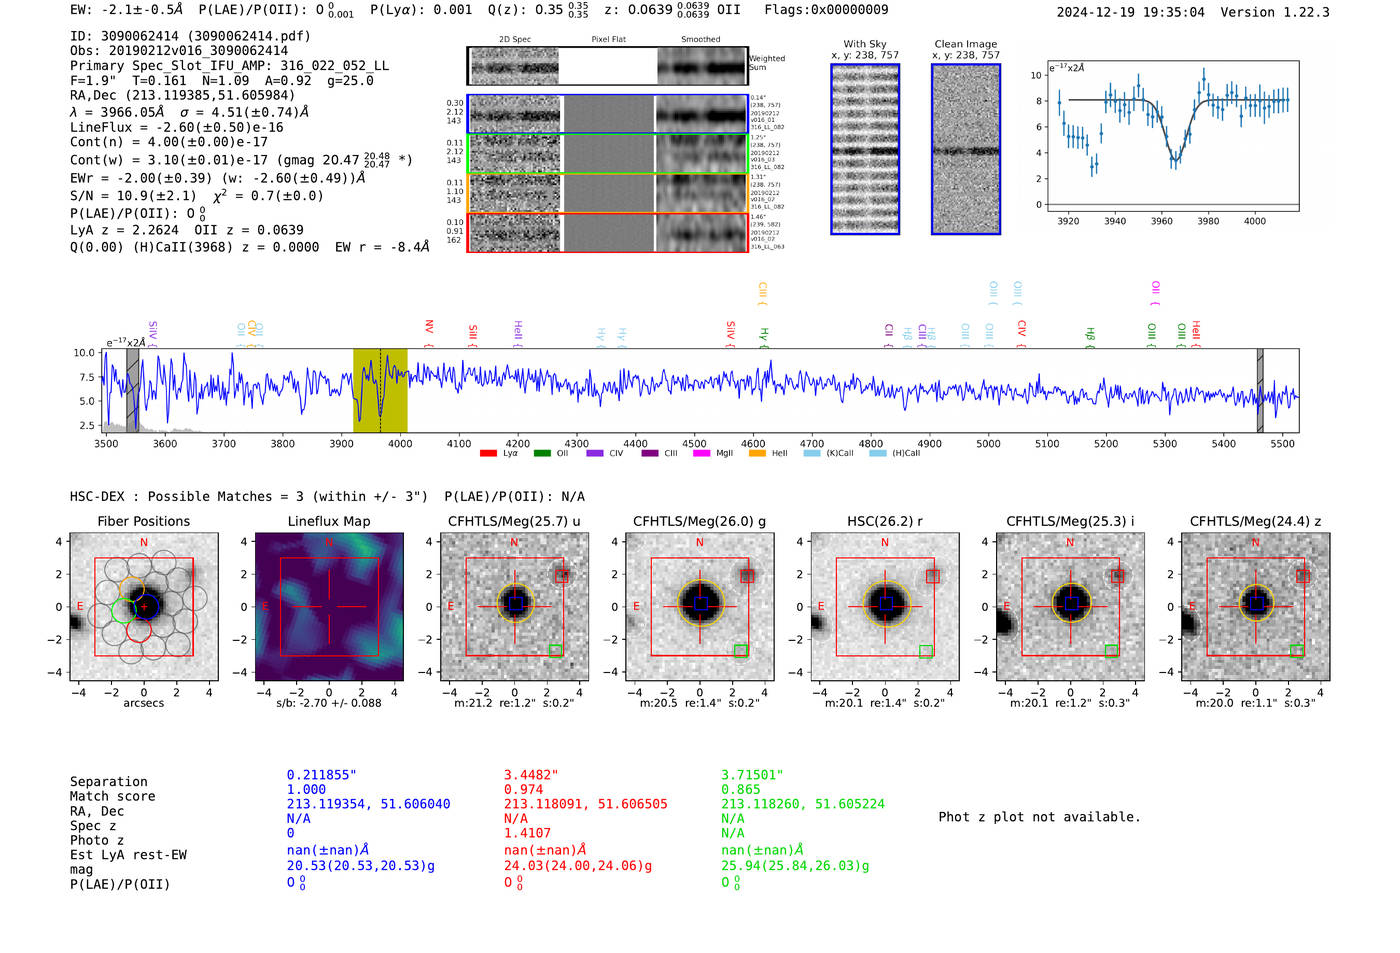
Task: Click the With Sky image panel
Action: (865, 149)
